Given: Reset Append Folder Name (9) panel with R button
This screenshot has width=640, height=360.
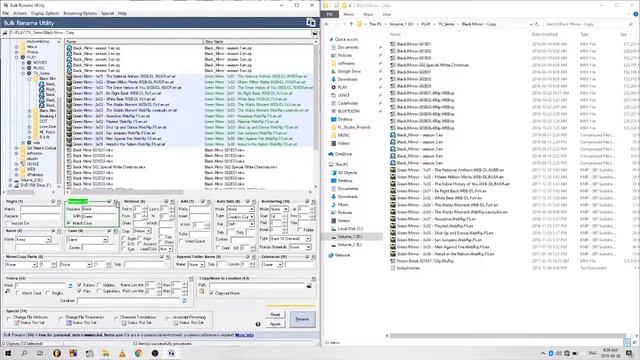Looking at the screenshot, I should pos(254,257).
